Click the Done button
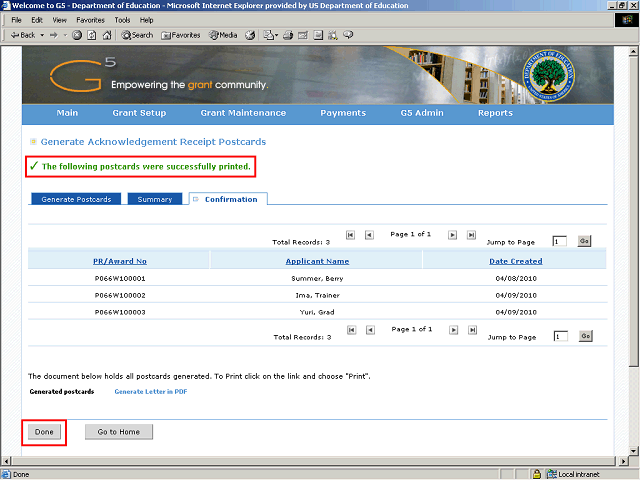The height and width of the screenshot is (480, 640). tap(44, 432)
